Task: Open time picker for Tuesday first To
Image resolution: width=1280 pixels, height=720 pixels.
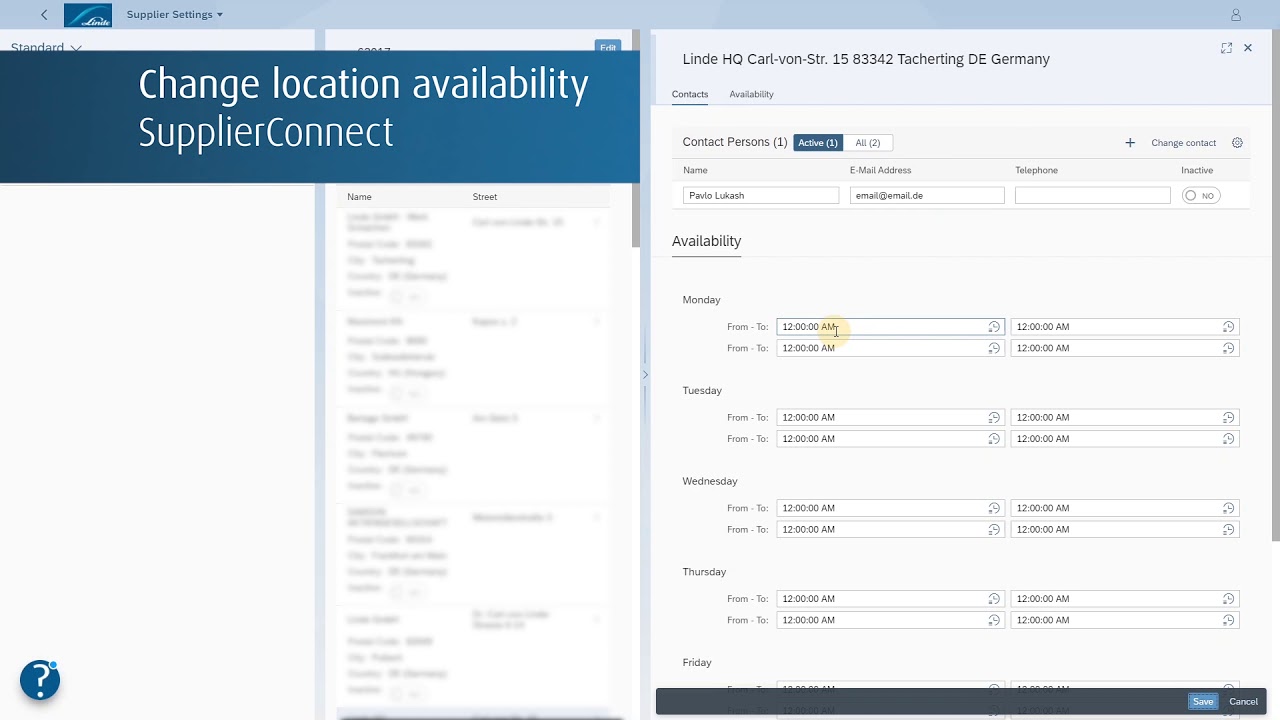Action: coord(1228,417)
